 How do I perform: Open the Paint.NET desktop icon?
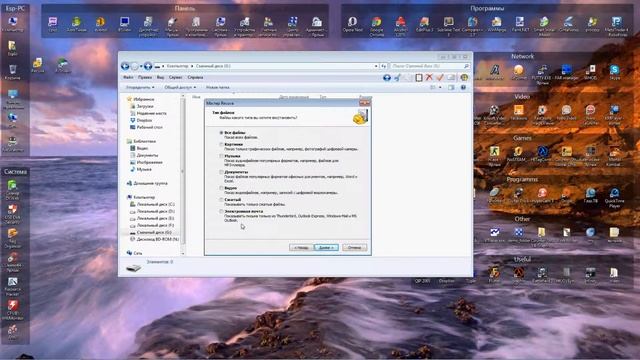520,24
